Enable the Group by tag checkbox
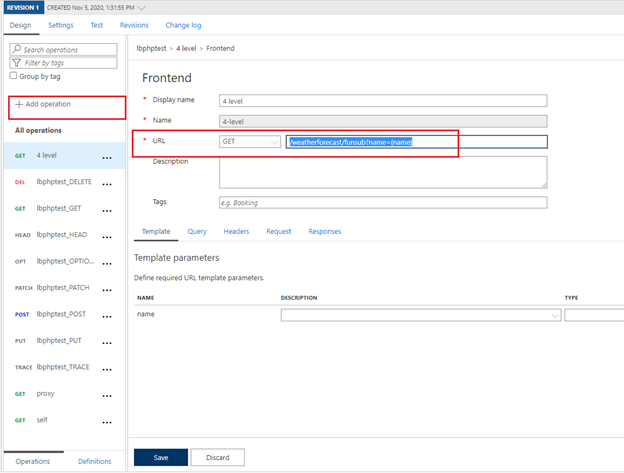Viewport: 624px width, 473px height. pyautogui.click(x=13, y=76)
